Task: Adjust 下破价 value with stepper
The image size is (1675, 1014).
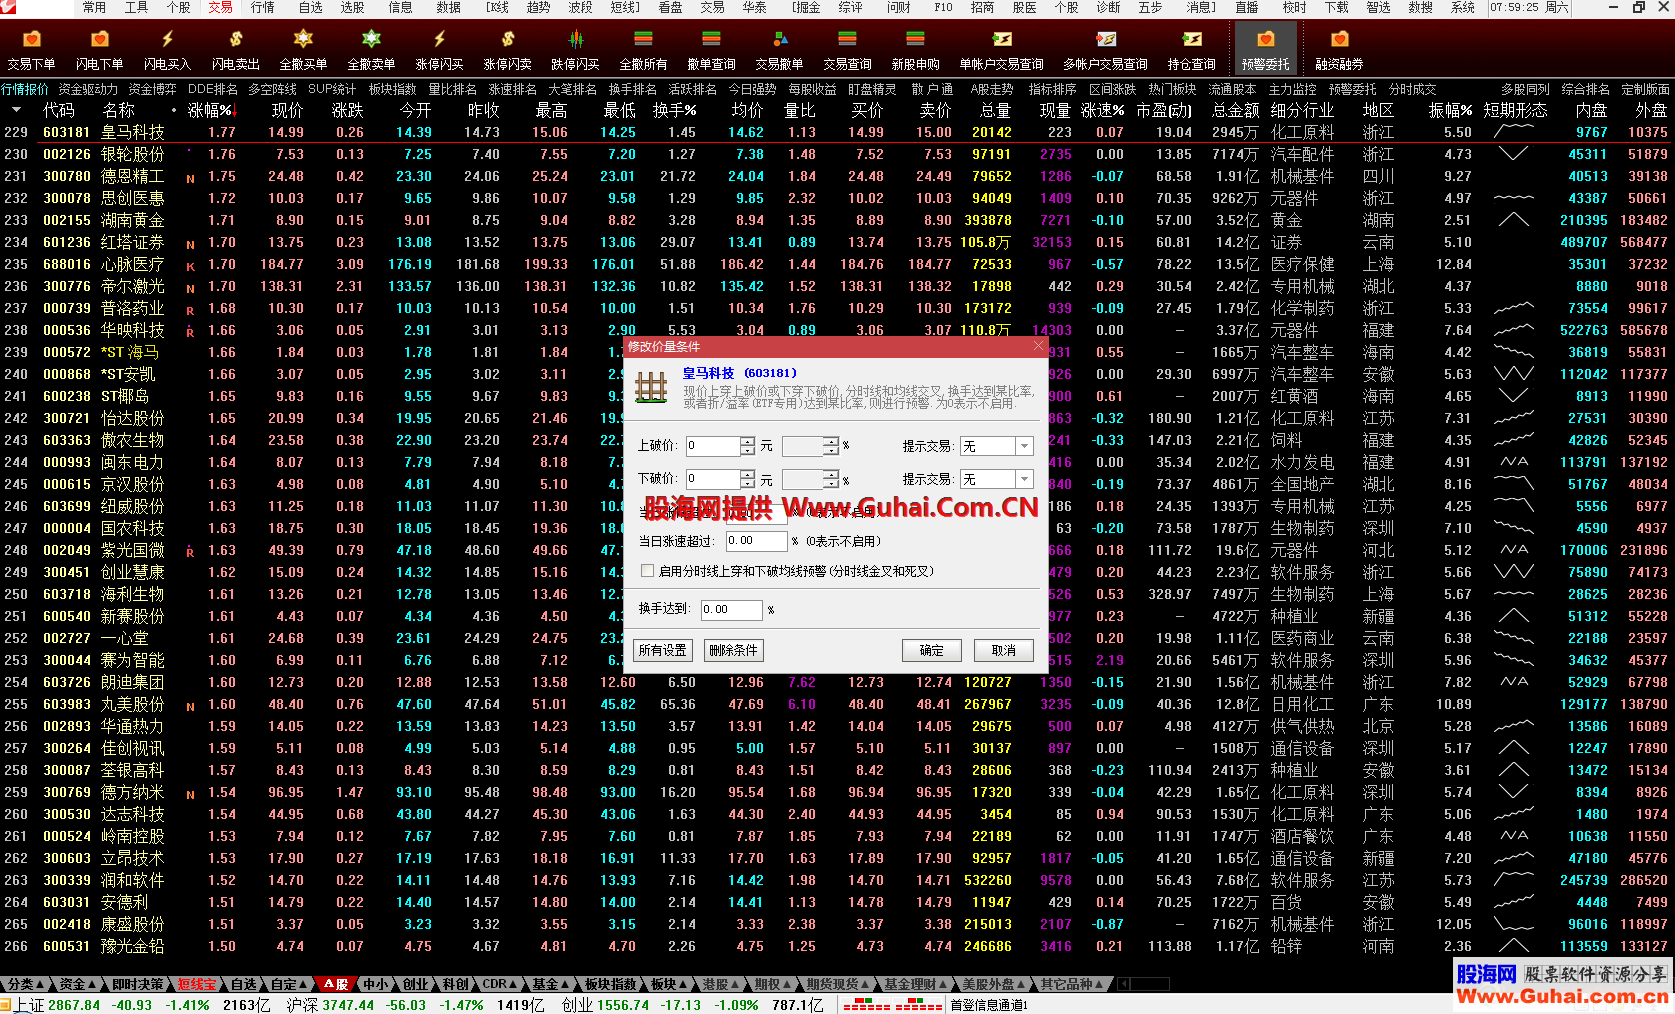Action: coord(747,479)
